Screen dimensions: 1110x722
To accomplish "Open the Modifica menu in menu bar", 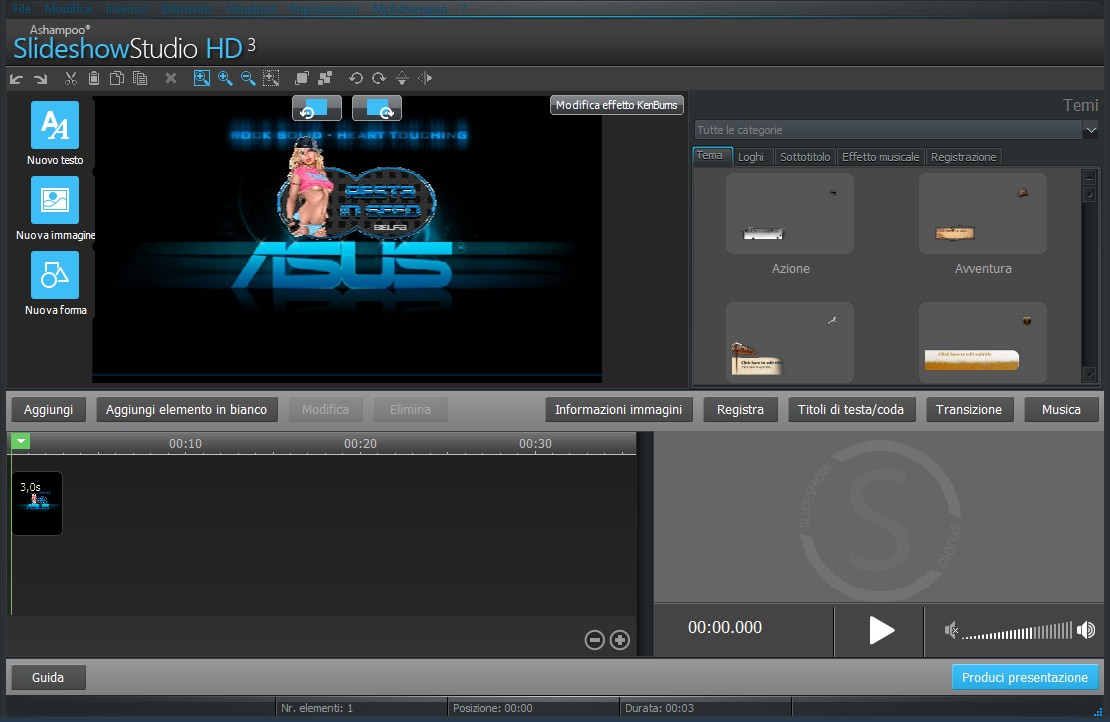I will click(x=68, y=8).
